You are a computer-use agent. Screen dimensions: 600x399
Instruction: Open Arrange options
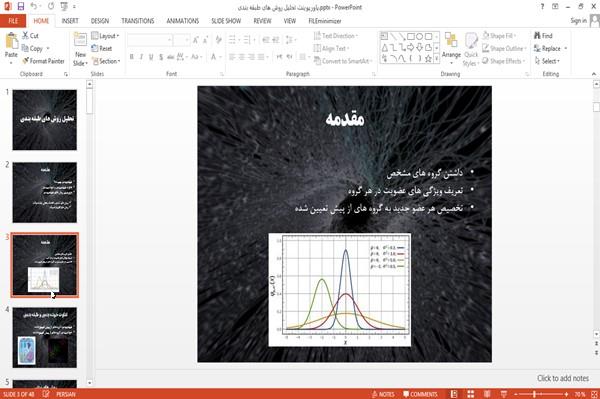click(451, 48)
